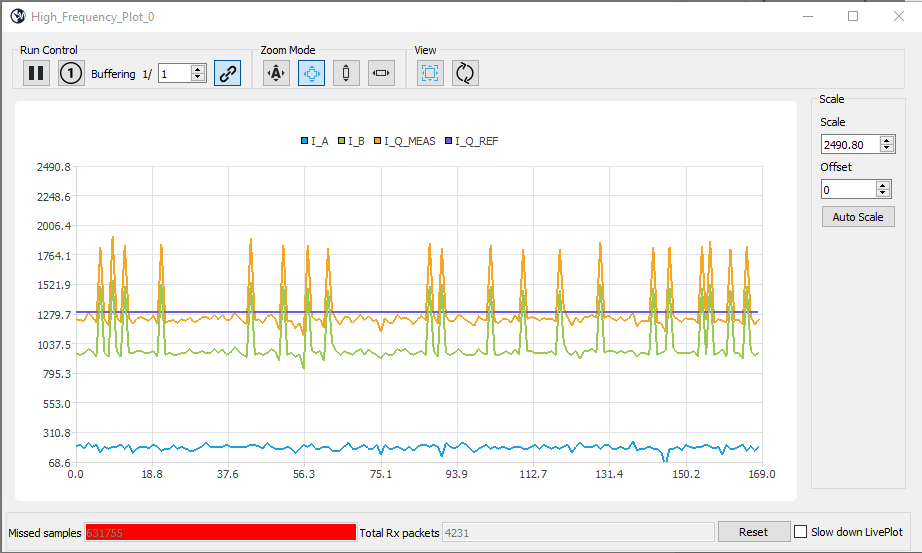Click x-axis label 0.0
The image size is (922, 553).
pyautogui.click(x=75, y=474)
